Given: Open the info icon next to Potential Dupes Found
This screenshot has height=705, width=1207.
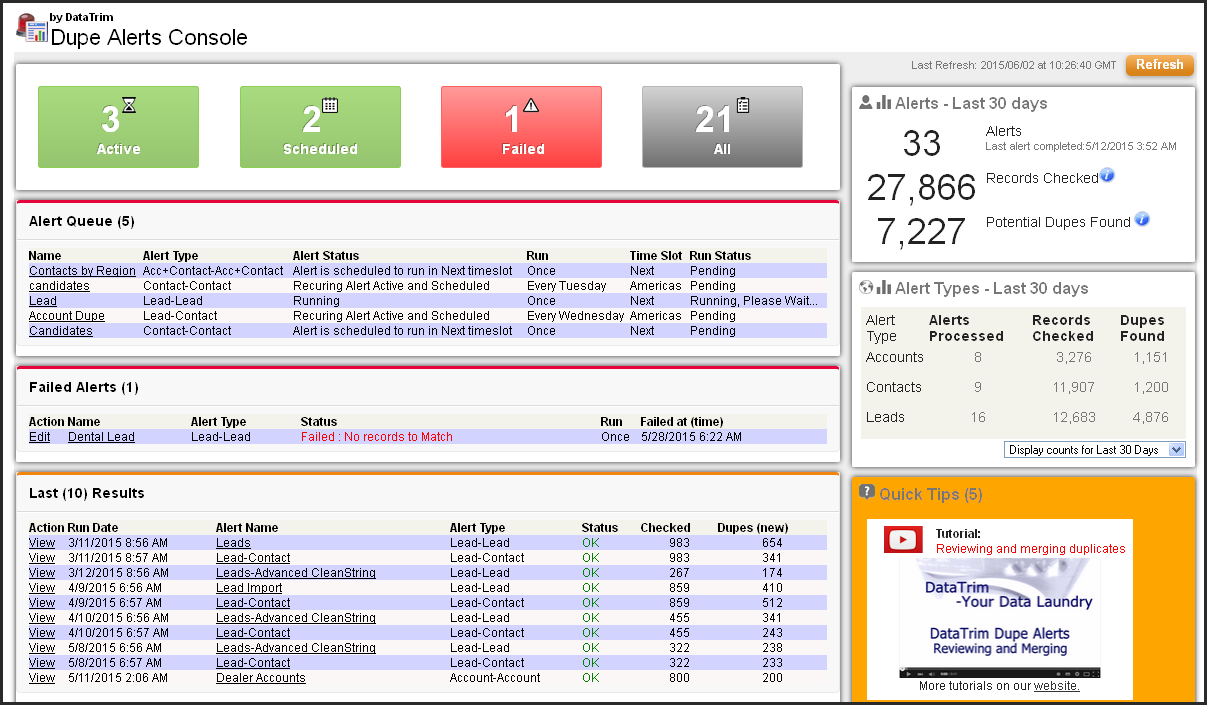Looking at the screenshot, I should 1142,219.
